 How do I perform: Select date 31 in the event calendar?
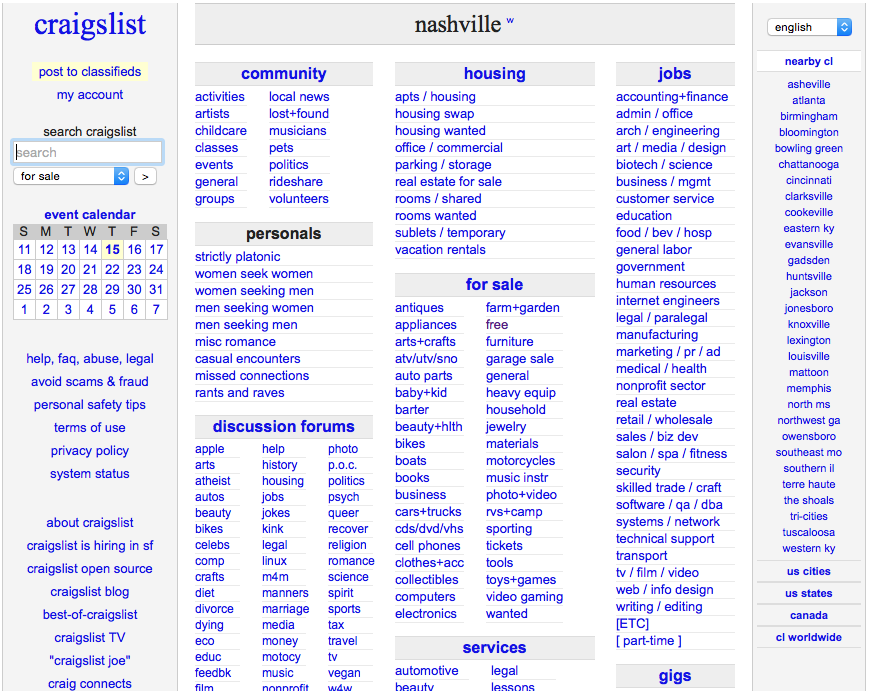coord(156,289)
